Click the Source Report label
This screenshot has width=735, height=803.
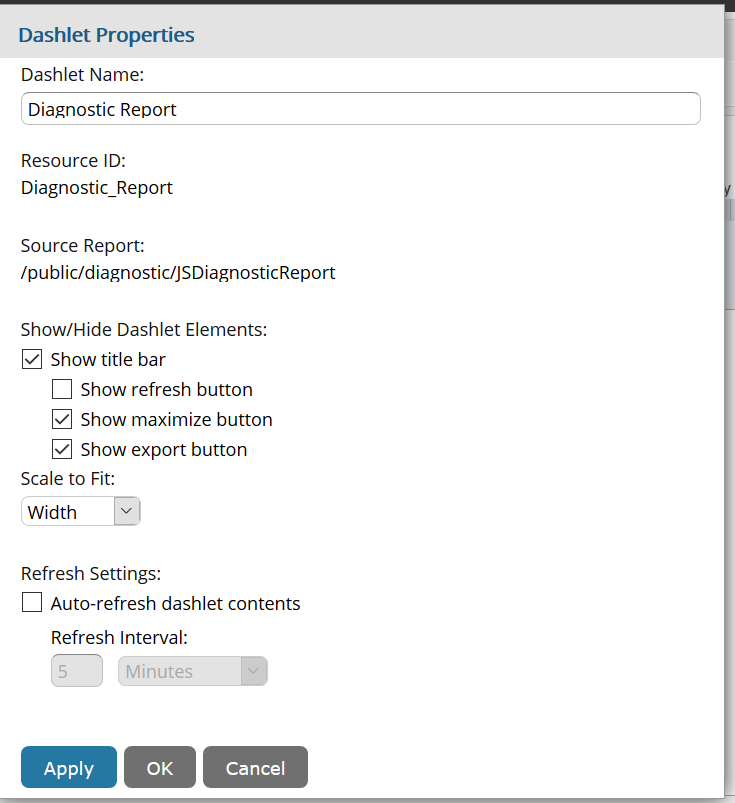click(82, 246)
